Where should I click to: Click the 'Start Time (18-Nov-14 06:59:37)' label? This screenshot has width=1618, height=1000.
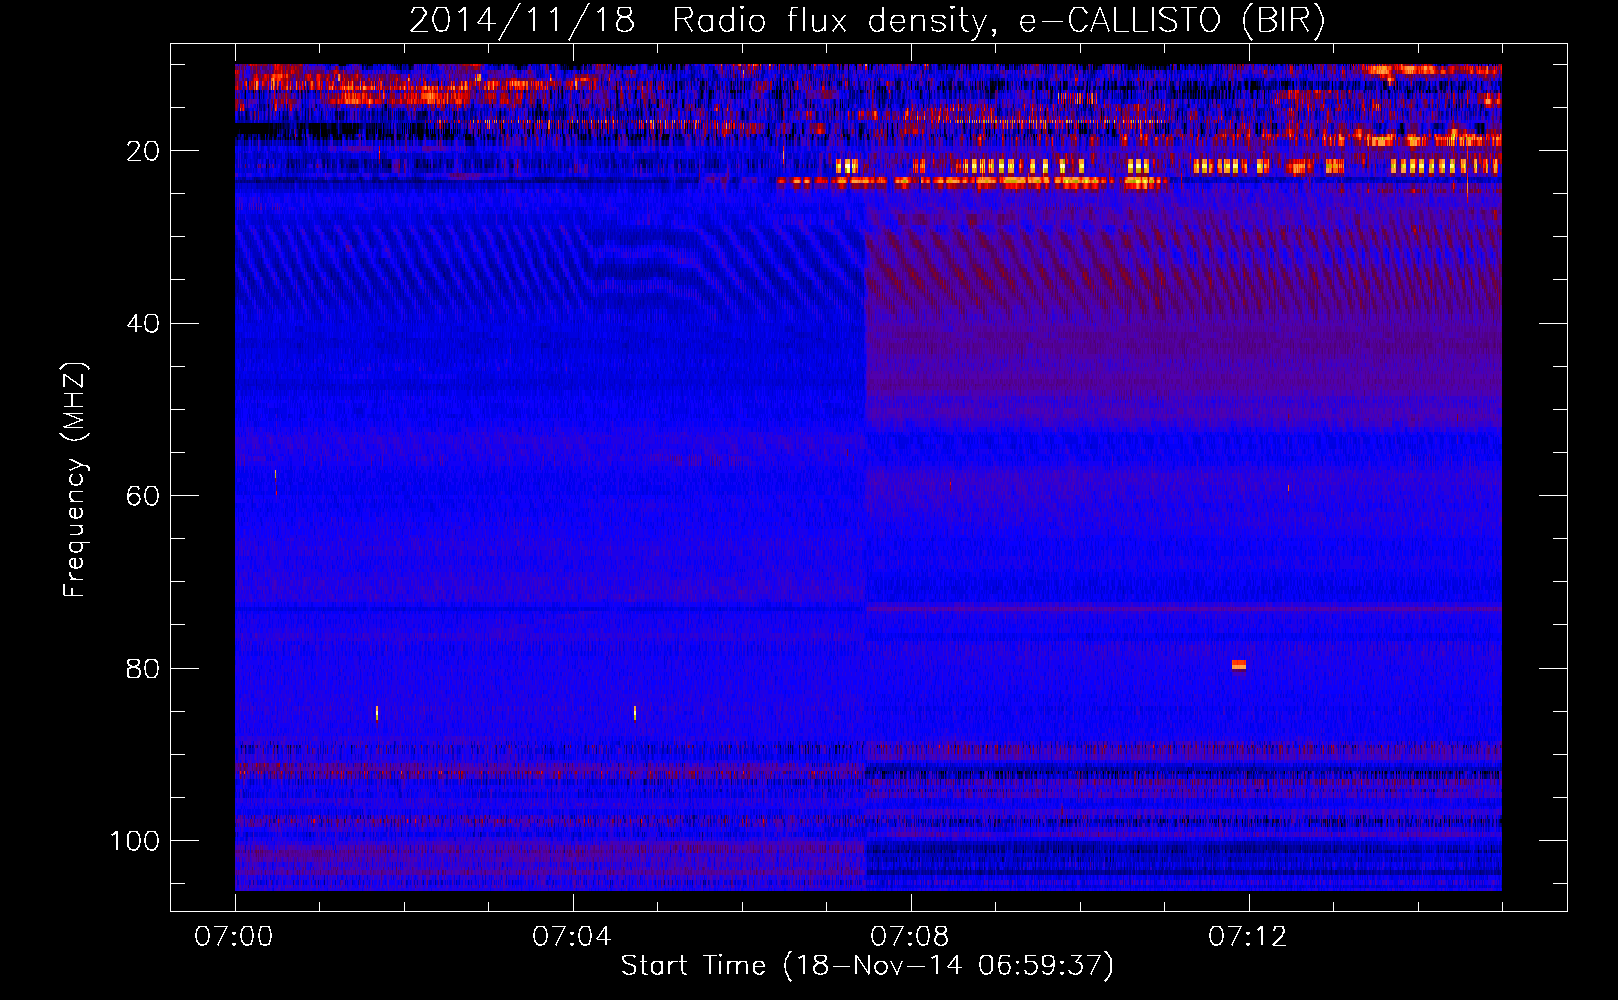(867, 966)
